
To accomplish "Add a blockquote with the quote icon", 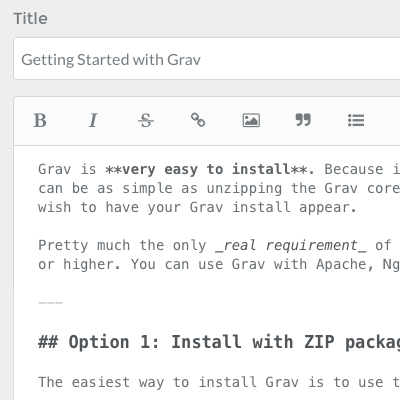I will [x=303, y=120].
